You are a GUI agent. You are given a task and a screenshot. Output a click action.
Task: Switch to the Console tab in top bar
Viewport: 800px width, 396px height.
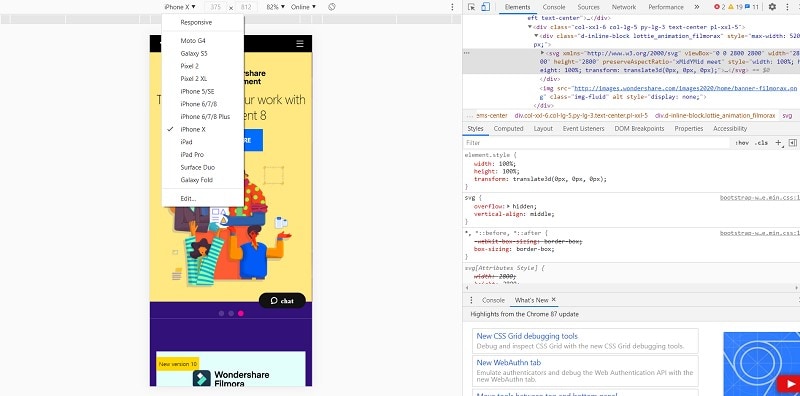(x=554, y=7)
